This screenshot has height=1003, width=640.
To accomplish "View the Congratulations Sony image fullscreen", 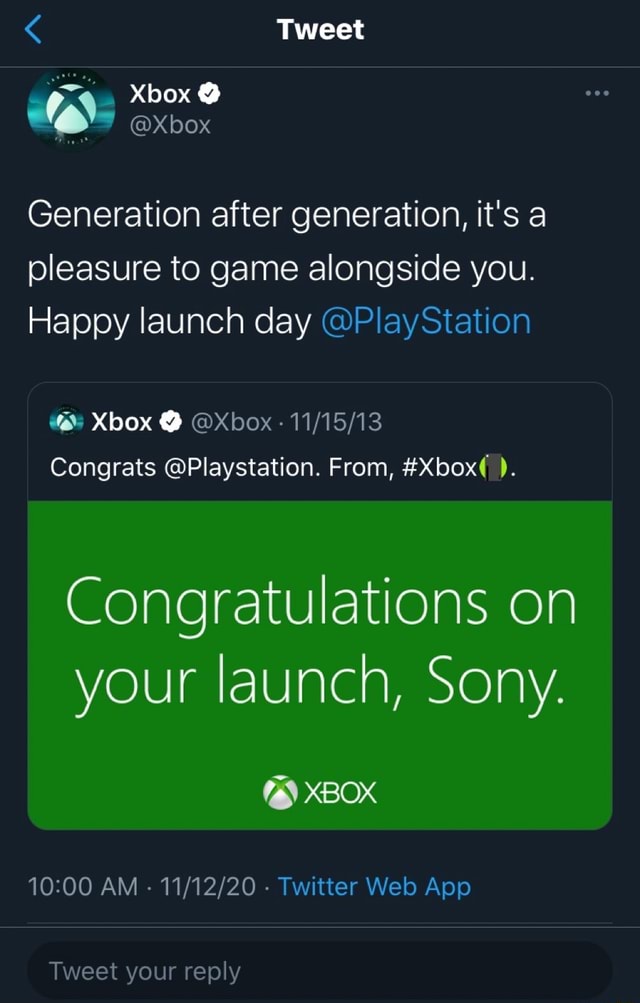I will click(320, 650).
